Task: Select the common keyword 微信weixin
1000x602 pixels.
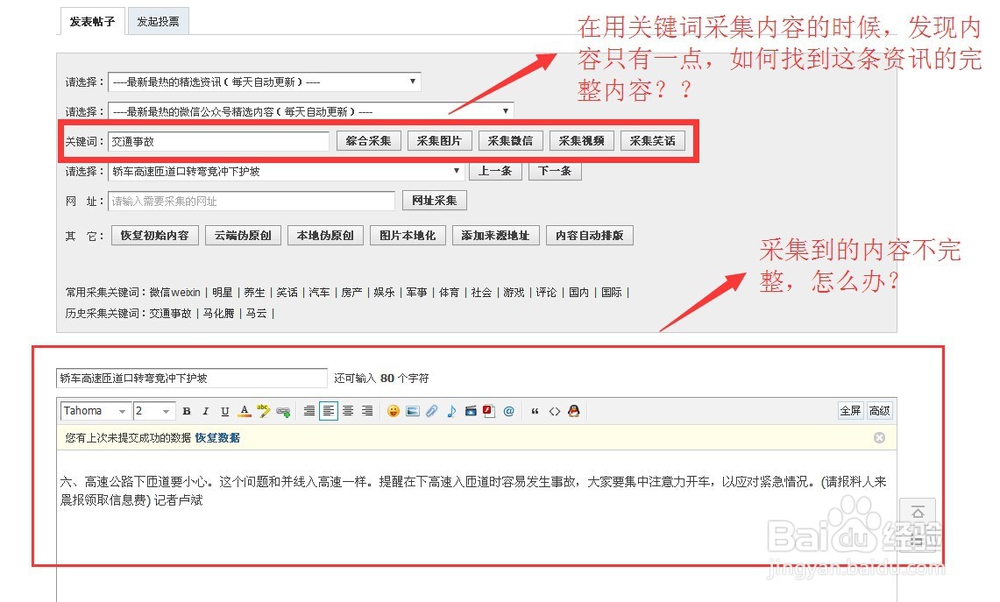Action: pyautogui.click(x=175, y=292)
